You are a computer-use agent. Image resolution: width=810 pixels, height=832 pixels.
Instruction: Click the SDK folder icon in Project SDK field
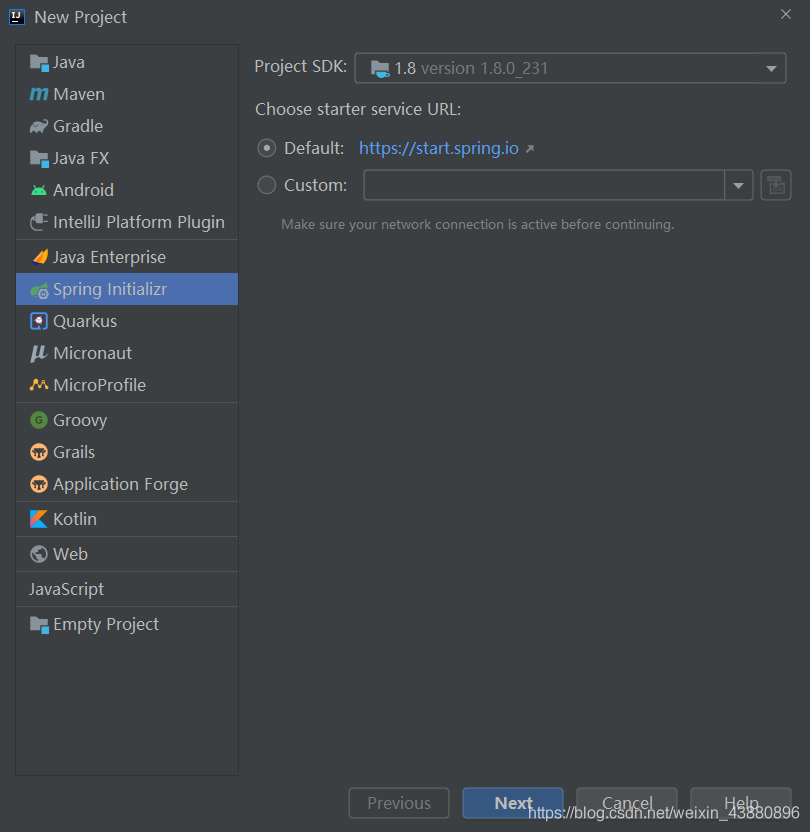(x=380, y=68)
